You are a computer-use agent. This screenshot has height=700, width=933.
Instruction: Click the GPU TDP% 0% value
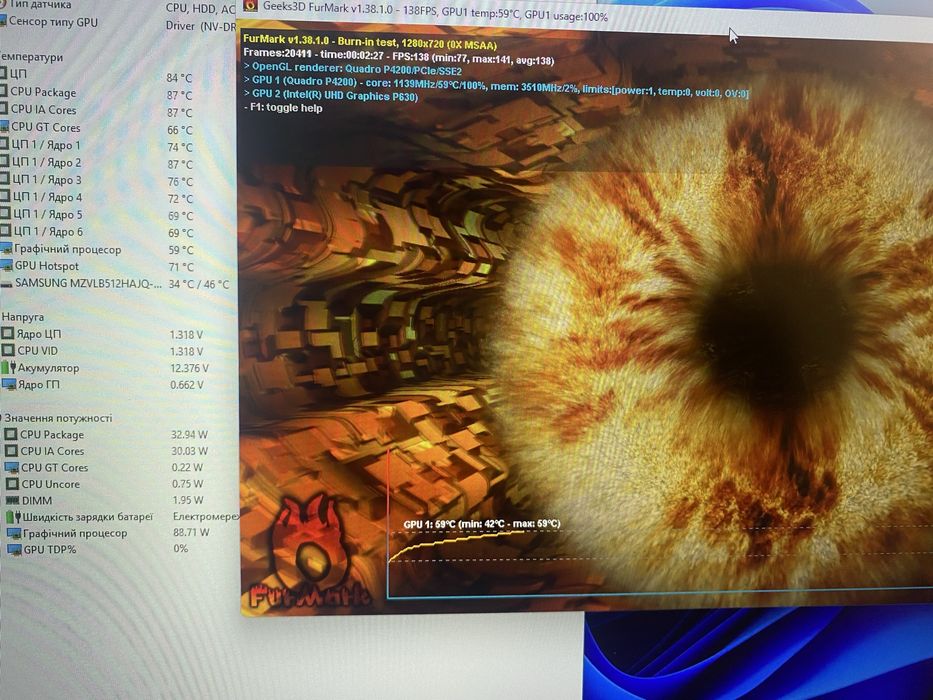(x=181, y=548)
